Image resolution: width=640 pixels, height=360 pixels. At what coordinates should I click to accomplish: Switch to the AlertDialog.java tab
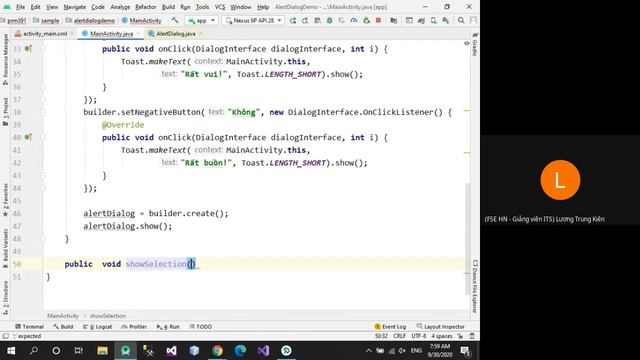point(176,33)
